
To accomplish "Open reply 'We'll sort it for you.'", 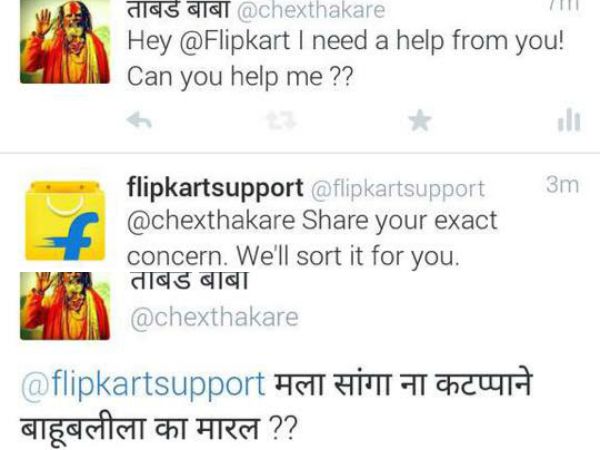I will point(348,256).
